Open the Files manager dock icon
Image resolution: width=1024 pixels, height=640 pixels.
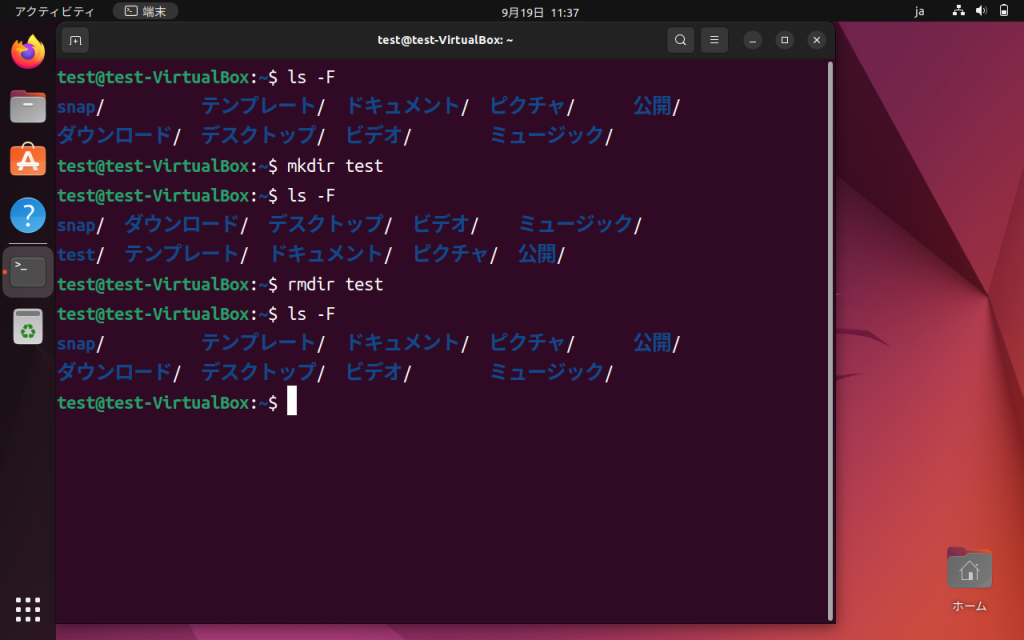pos(28,106)
